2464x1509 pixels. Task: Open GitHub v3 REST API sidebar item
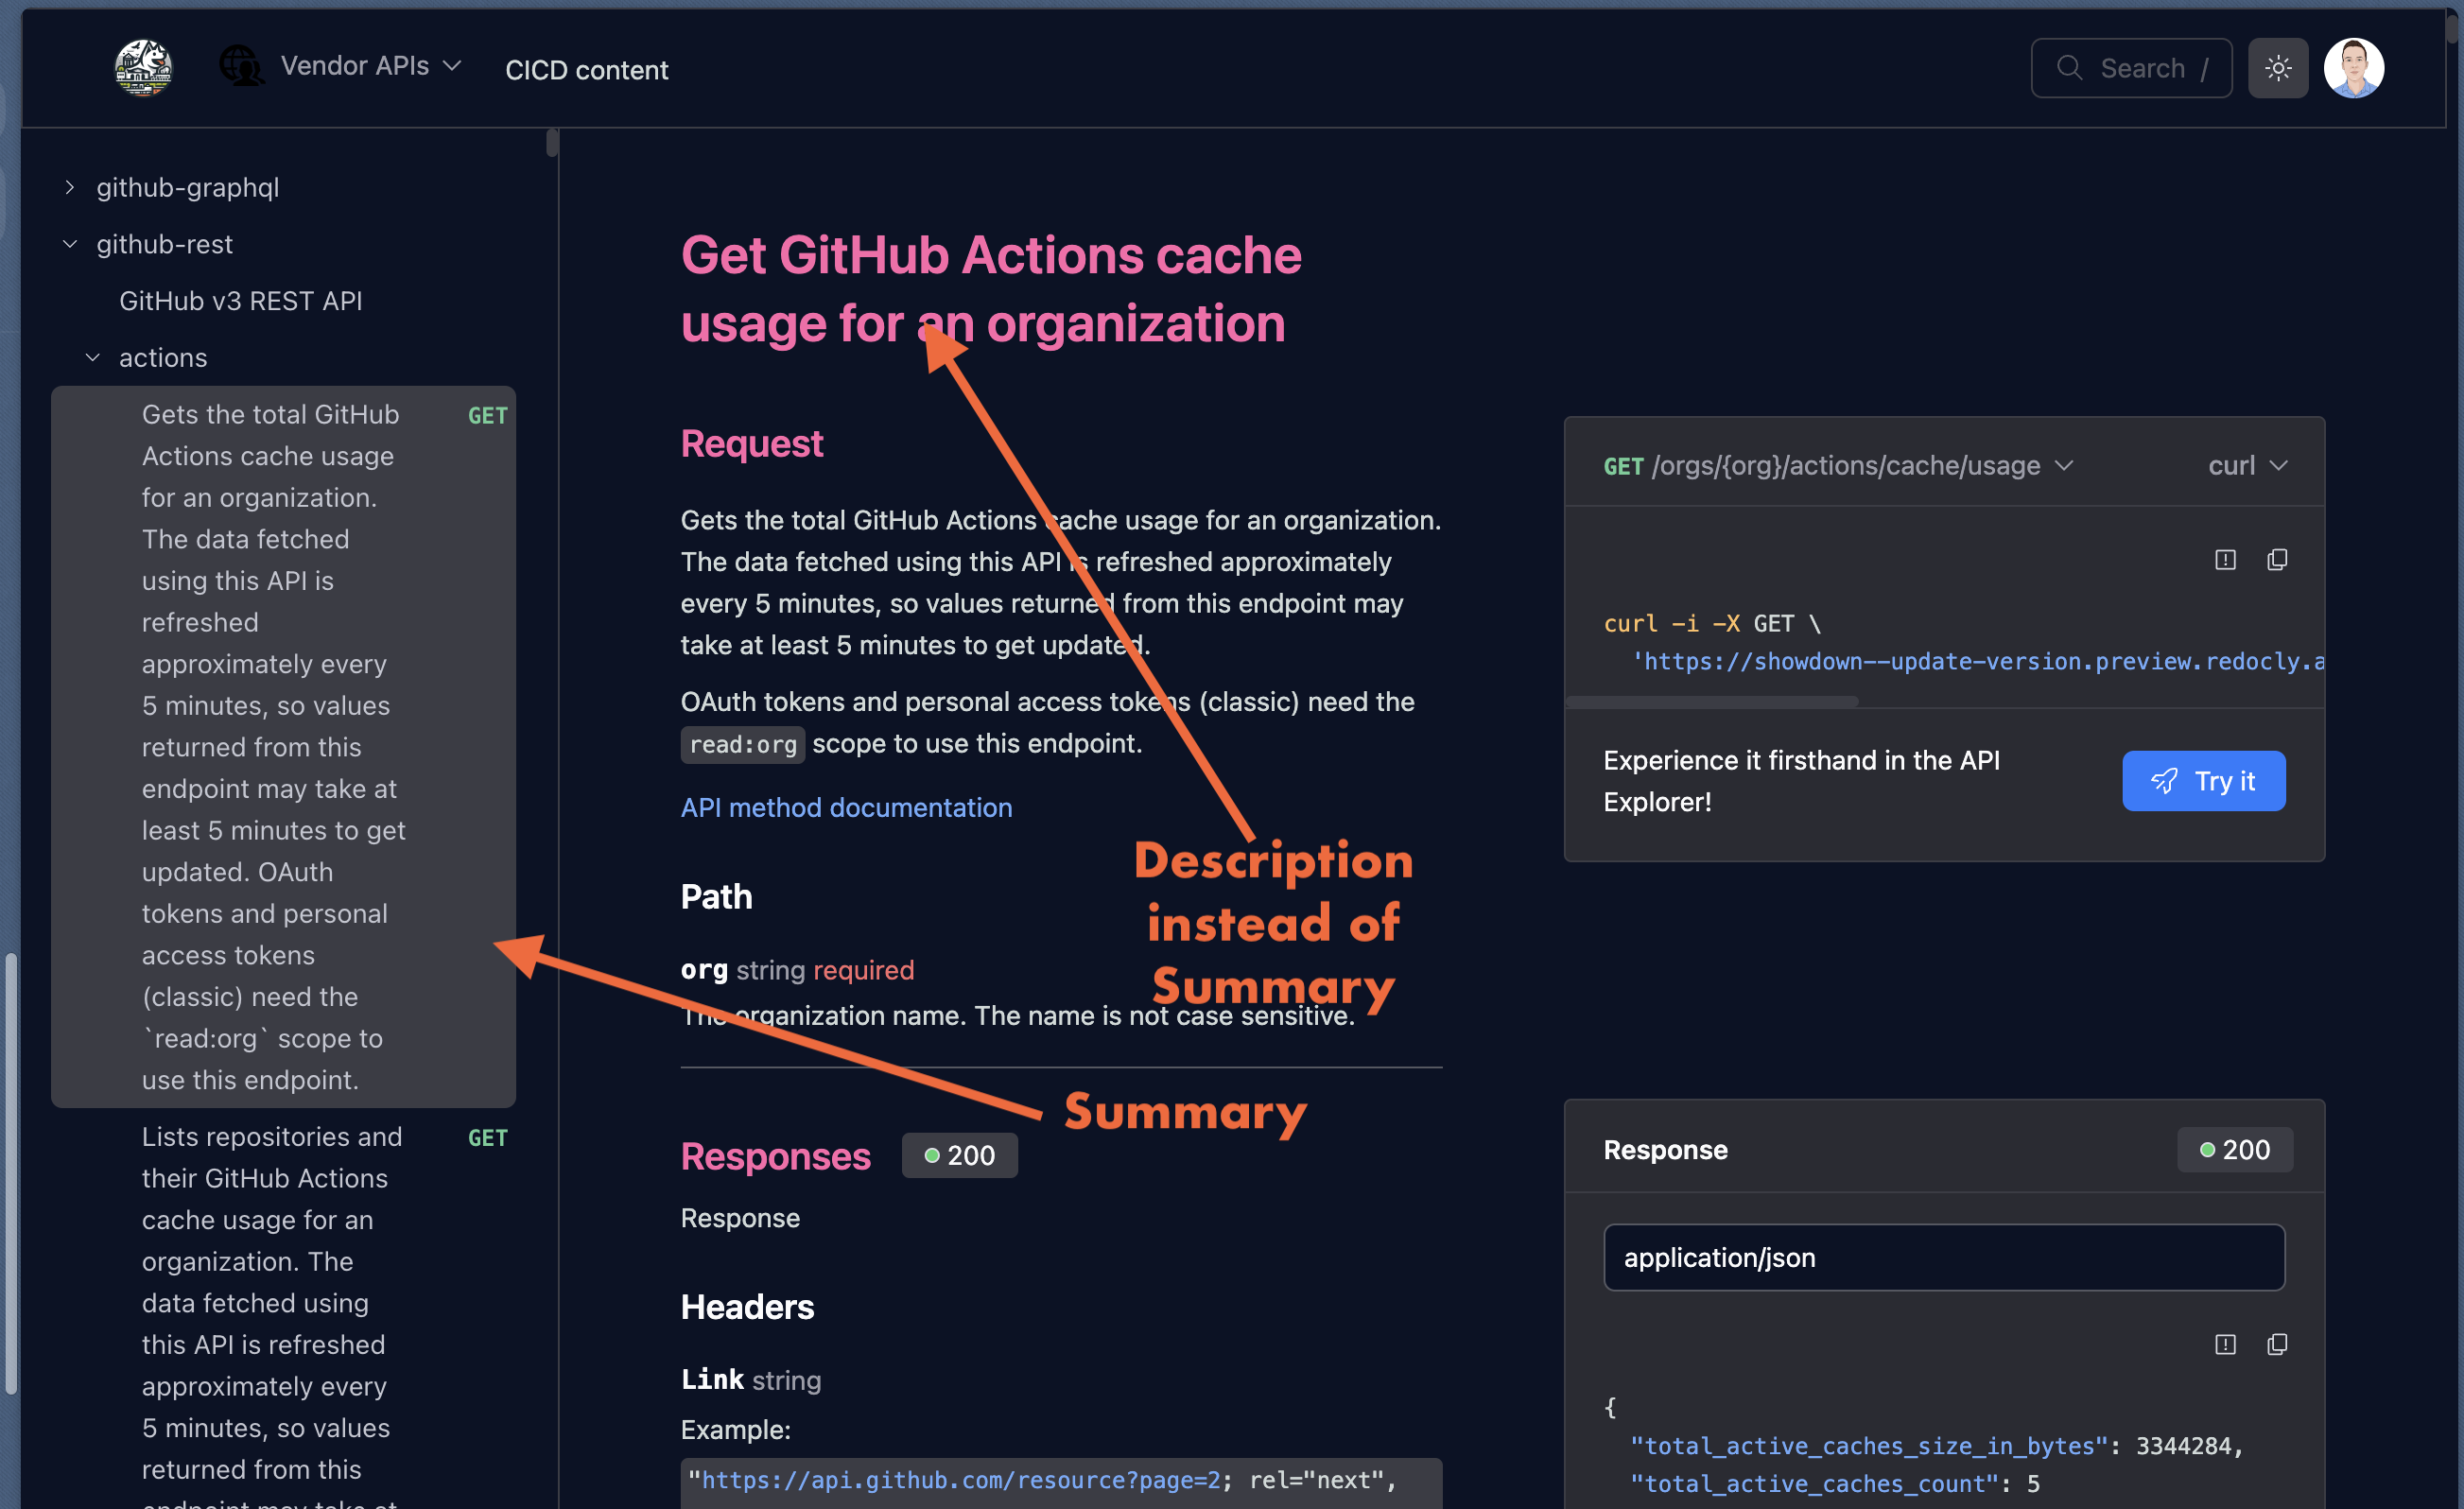point(241,301)
